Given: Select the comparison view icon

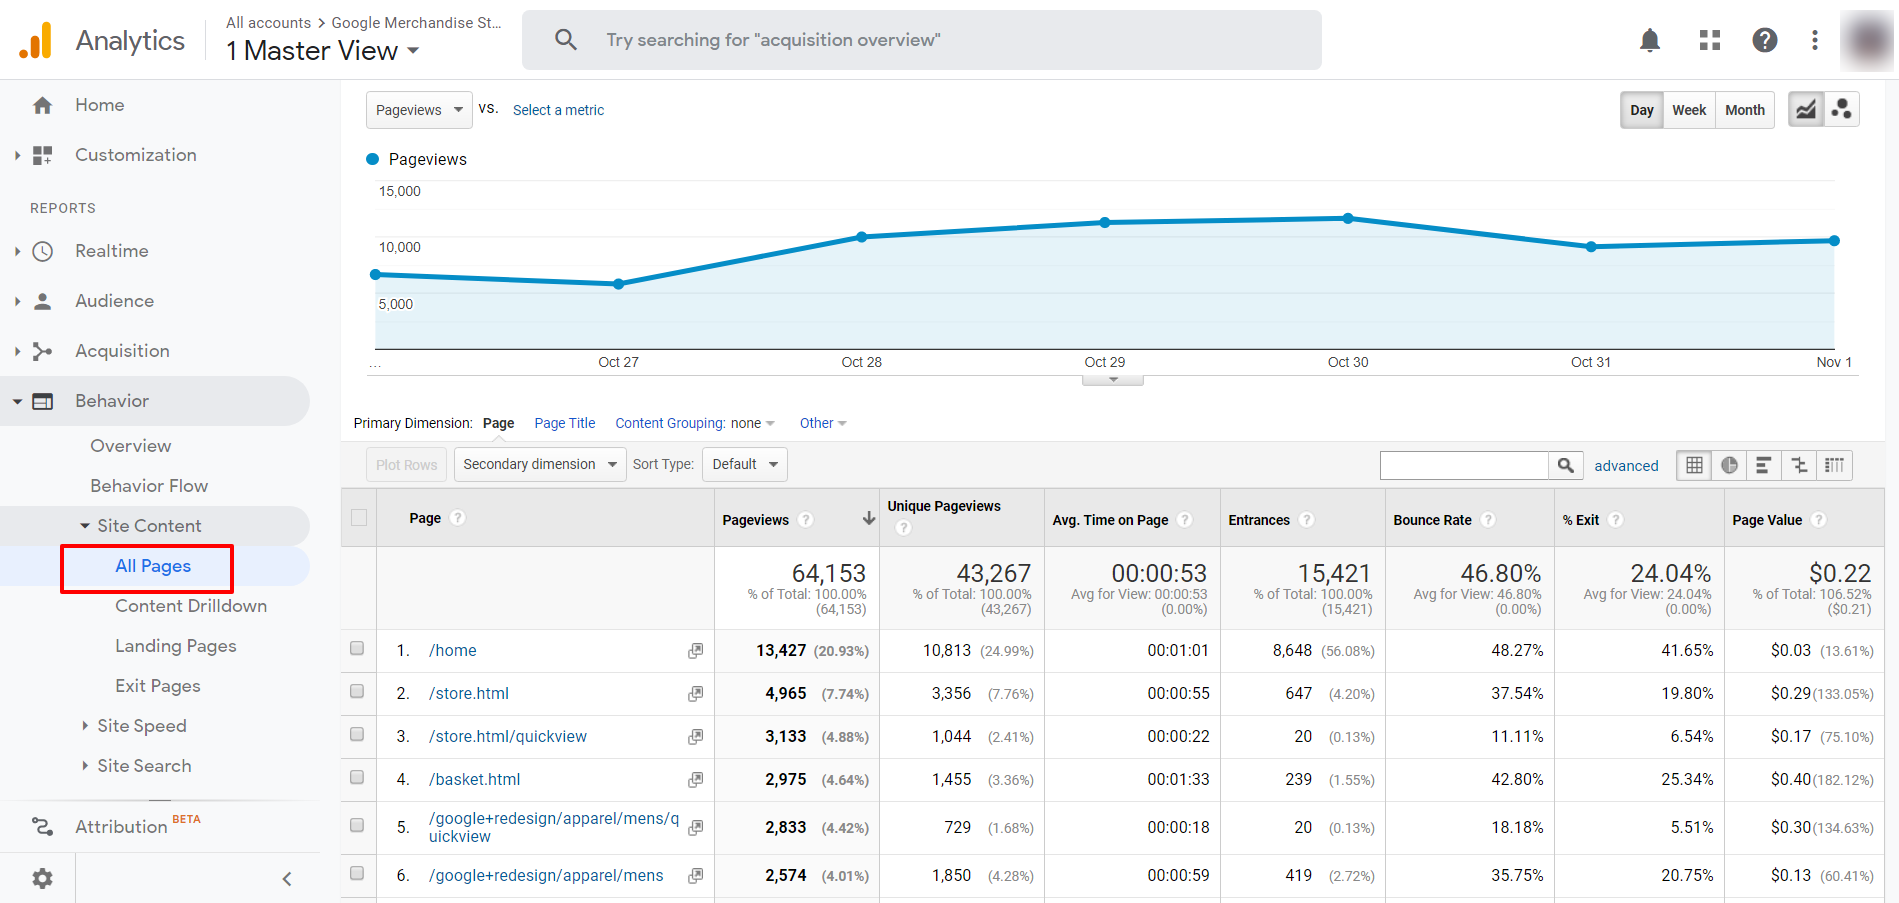Looking at the screenshot, I should click(x=1799, y=465).
